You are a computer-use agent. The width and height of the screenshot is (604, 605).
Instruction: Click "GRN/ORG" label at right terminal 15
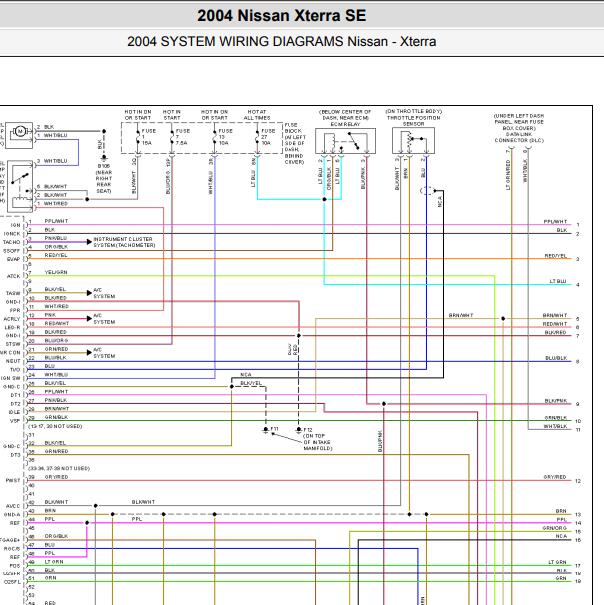click(555, 528)
